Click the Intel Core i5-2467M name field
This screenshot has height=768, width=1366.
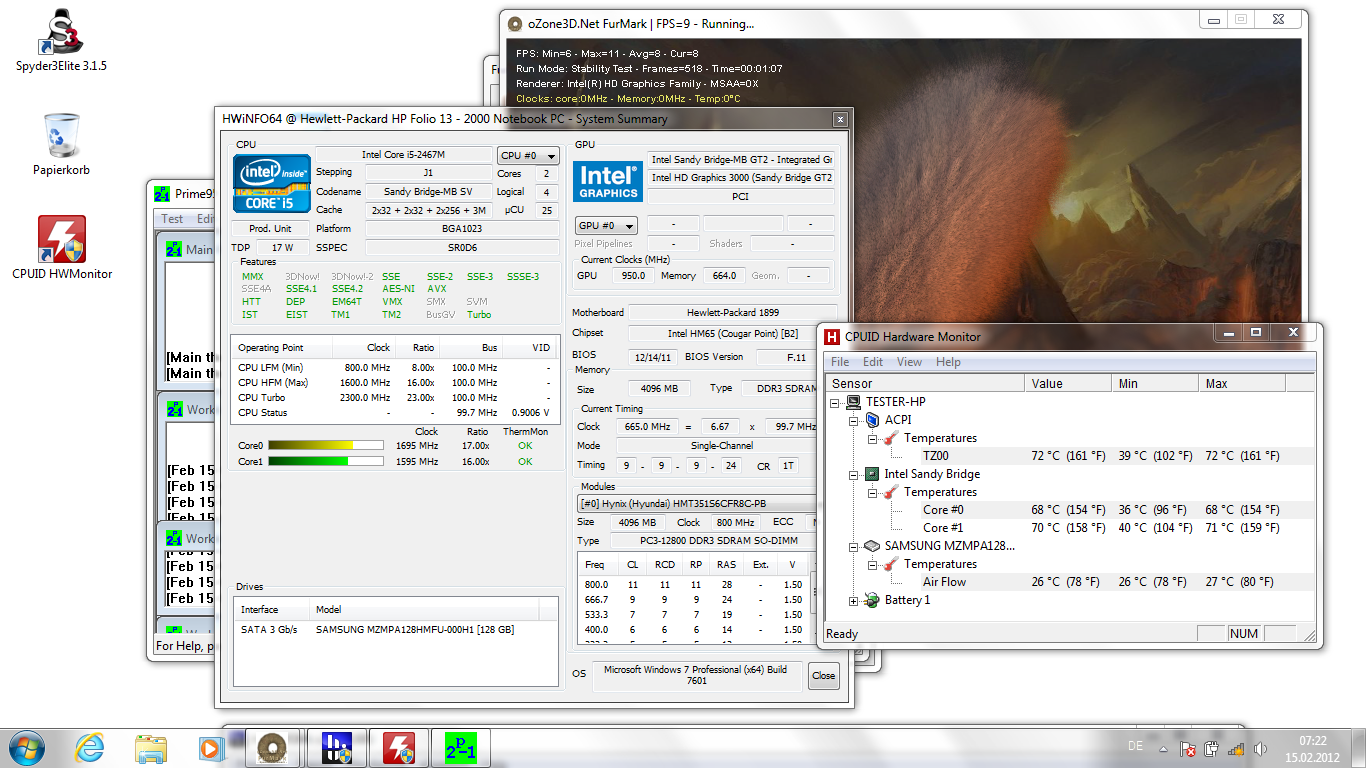(x=404, y=155)
